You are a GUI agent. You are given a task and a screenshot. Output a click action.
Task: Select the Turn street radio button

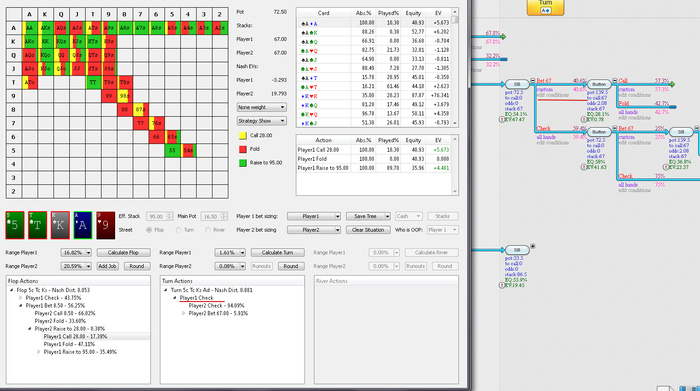pyautogui.click(x=179, y=230)
